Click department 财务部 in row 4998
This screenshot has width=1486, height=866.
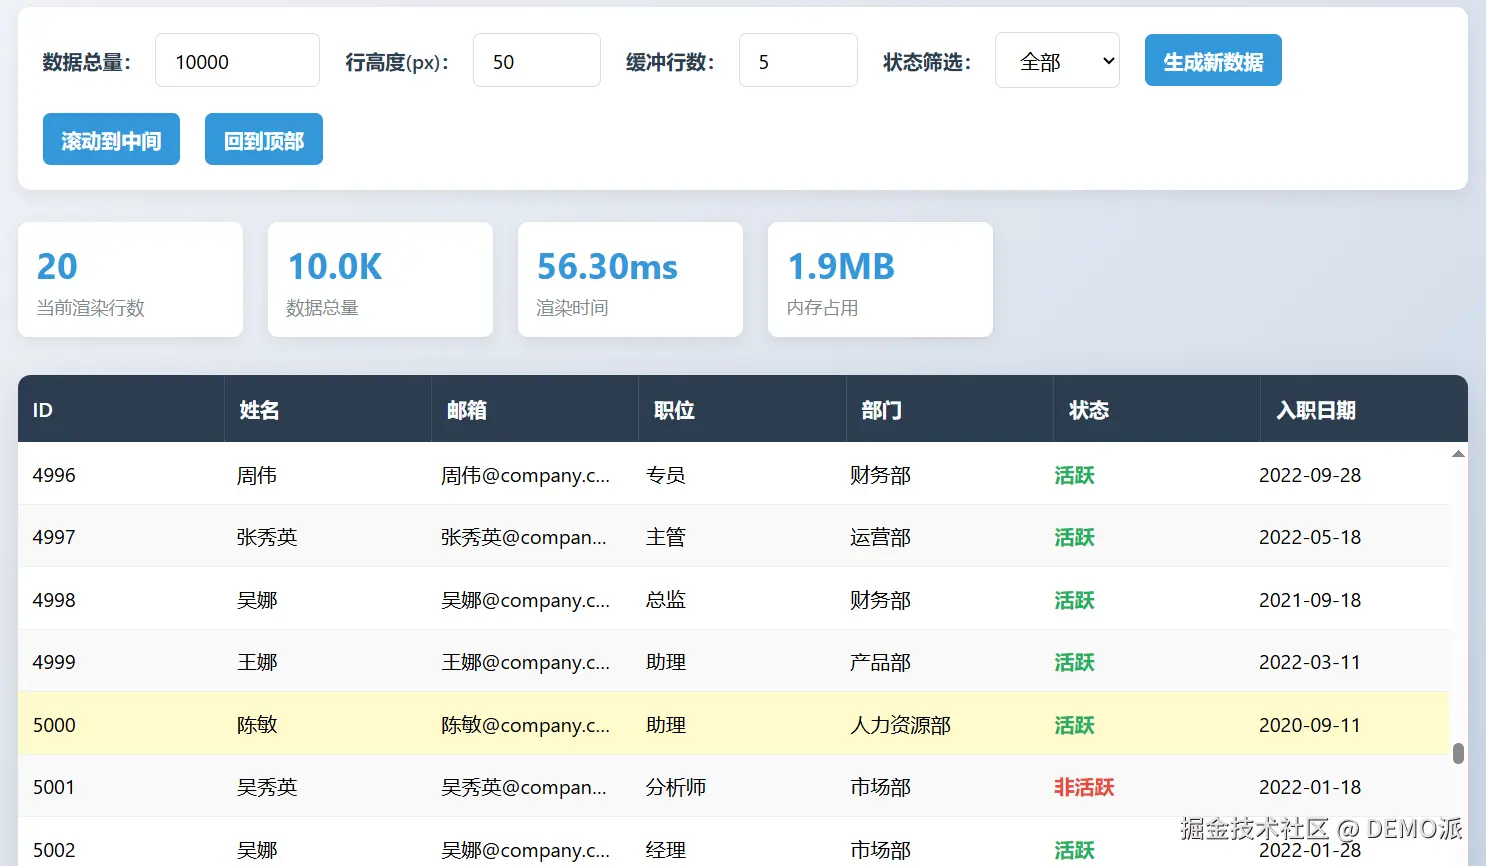click(880, 600)
